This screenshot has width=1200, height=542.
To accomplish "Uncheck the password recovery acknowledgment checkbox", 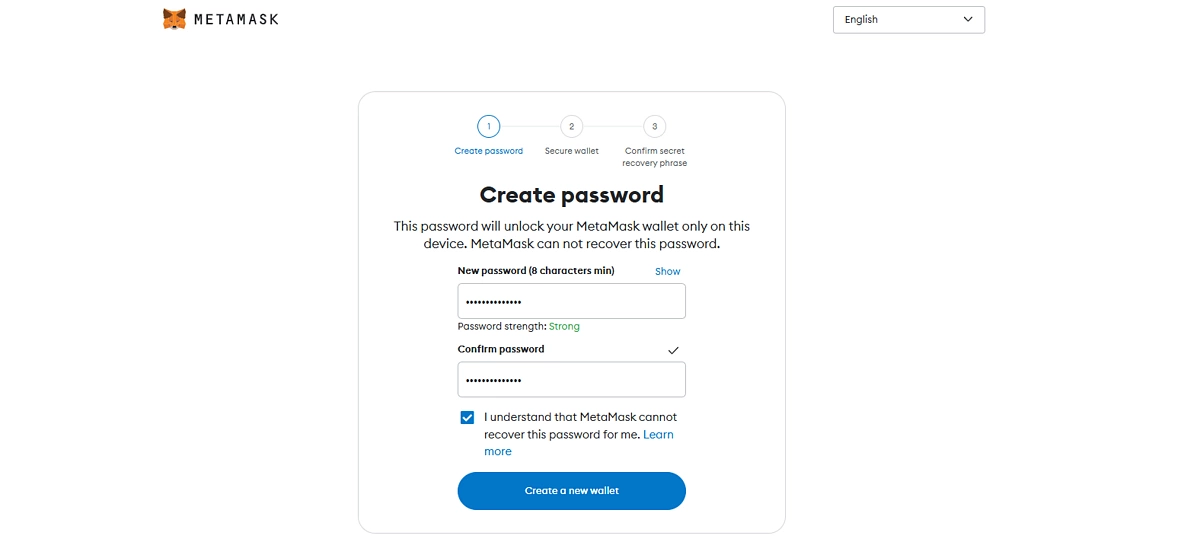I will (467, 417).
